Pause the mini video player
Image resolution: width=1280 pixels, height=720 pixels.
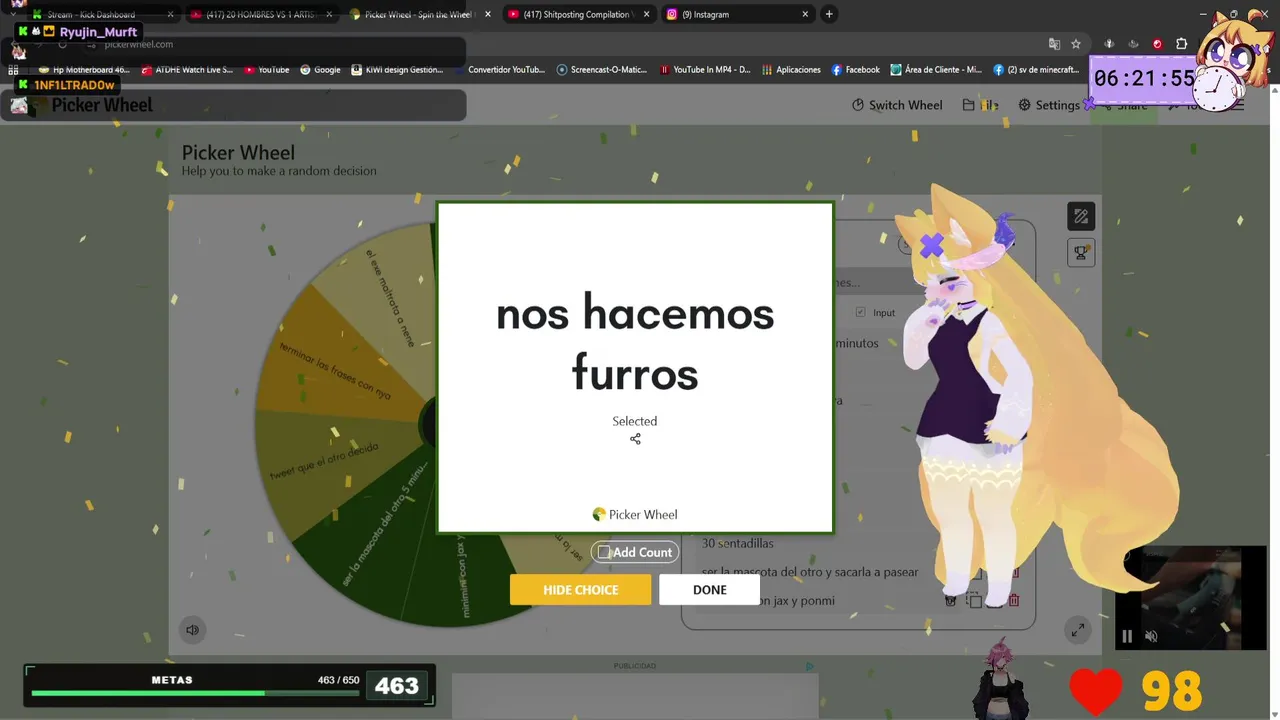pyautogui.click(x=1127, y=636)
